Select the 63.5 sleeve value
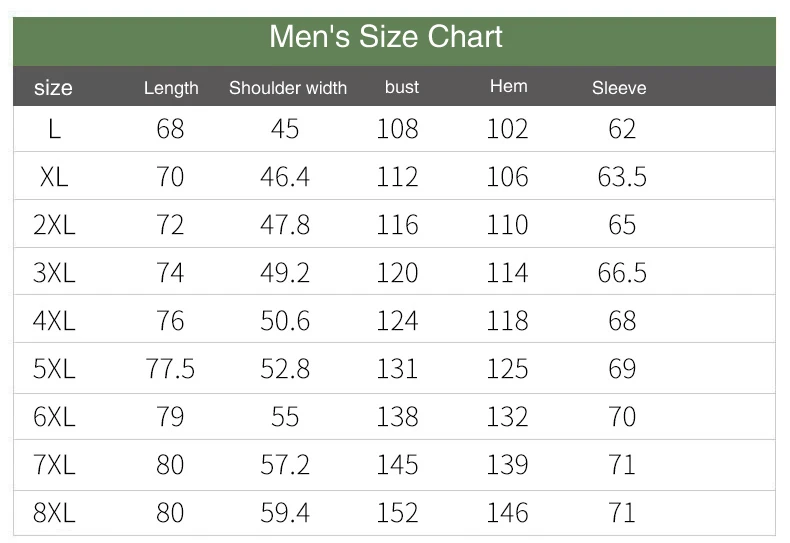This screenshot has width=790, height=543. (622, 177)
